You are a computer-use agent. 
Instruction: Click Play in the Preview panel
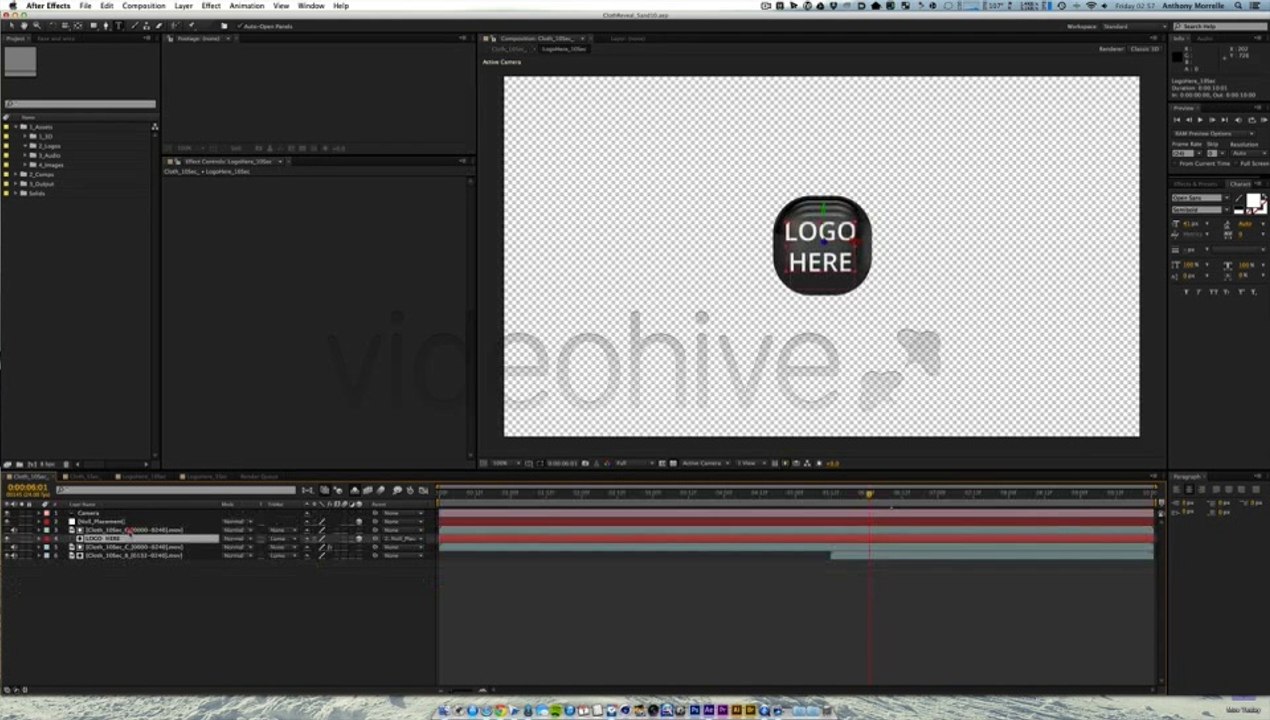(1200, 120)
